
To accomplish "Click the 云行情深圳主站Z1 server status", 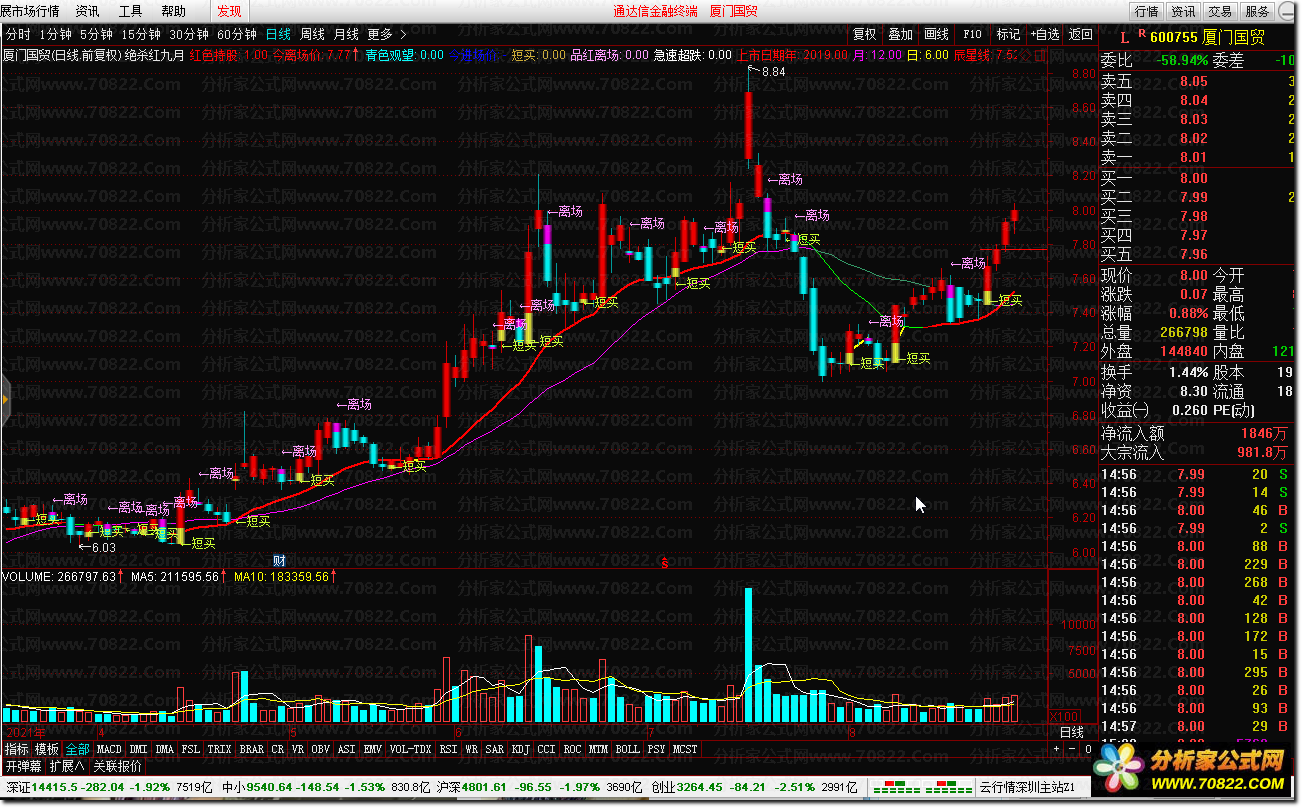I will coord(1027,788).
